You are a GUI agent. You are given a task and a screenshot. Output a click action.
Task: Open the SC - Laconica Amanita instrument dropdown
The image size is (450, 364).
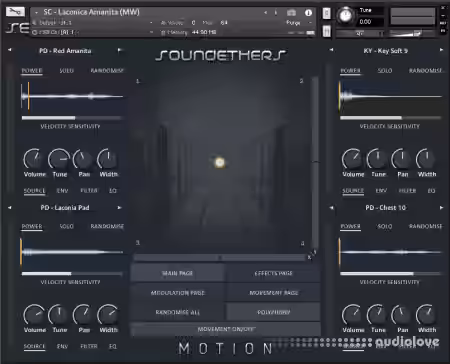coord(36,12)
